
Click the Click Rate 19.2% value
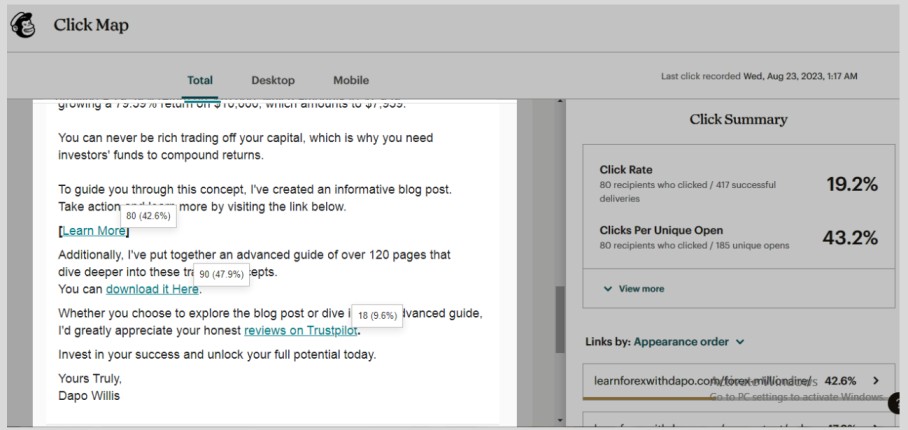(x=852, y=184)
